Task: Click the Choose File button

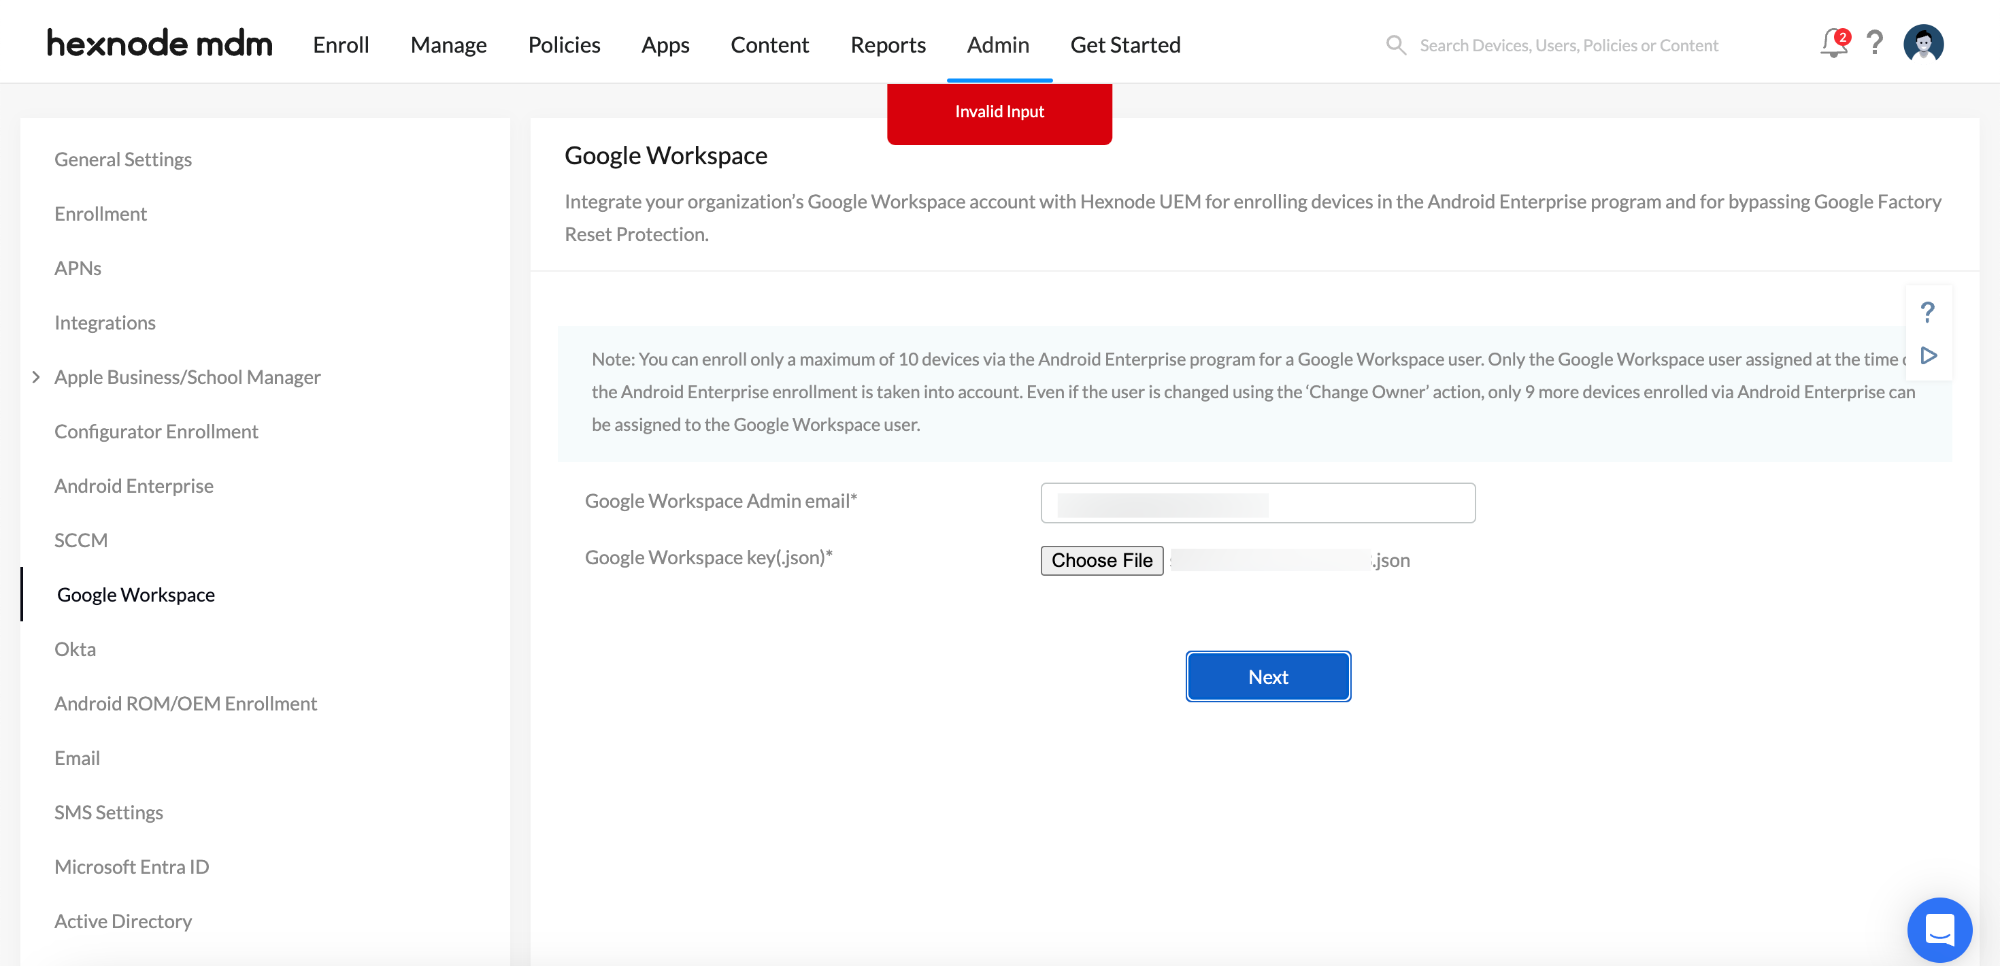Action: (x=1102, y=560)
